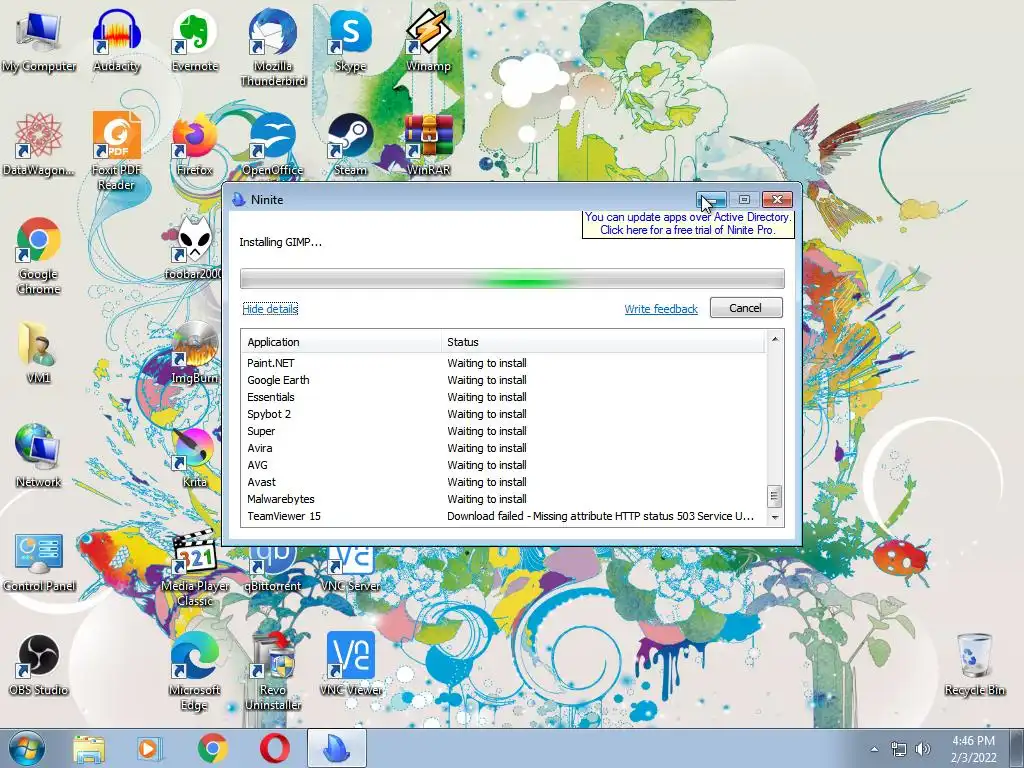The height and width of the screenshot is (768, 1024).
Task: Open the Windows Start menu
Action: pyautogui.click(x=26, y=748)
